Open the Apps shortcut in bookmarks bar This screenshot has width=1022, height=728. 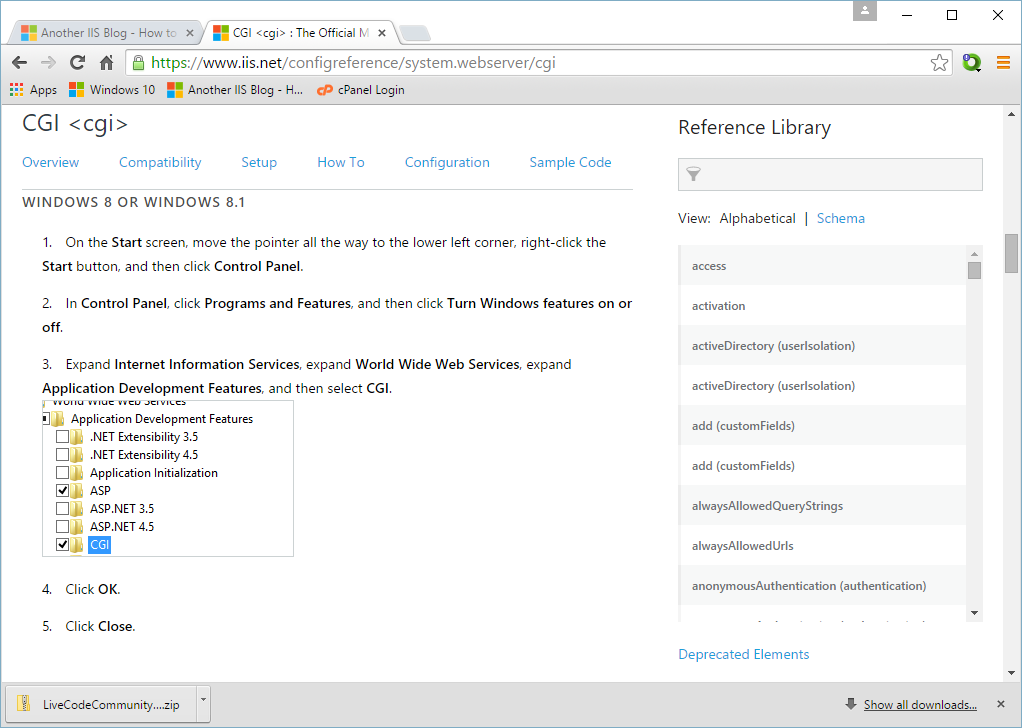pyautogui.click(x=33, y=90)
